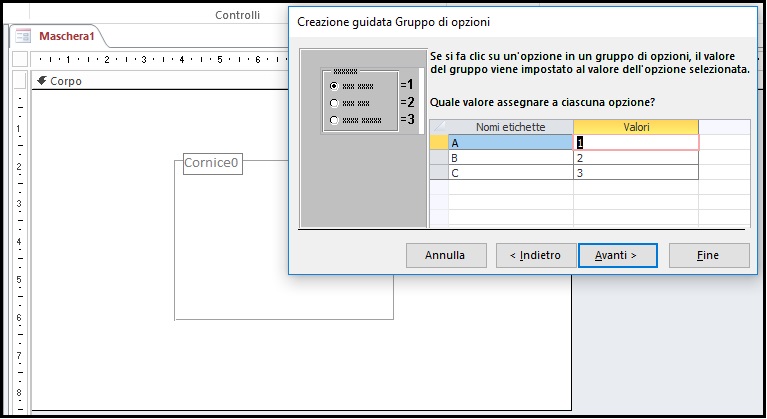Screen dimensions: 767x419
Task: Proceed with the Avanti button
Action: coord(618,255)
